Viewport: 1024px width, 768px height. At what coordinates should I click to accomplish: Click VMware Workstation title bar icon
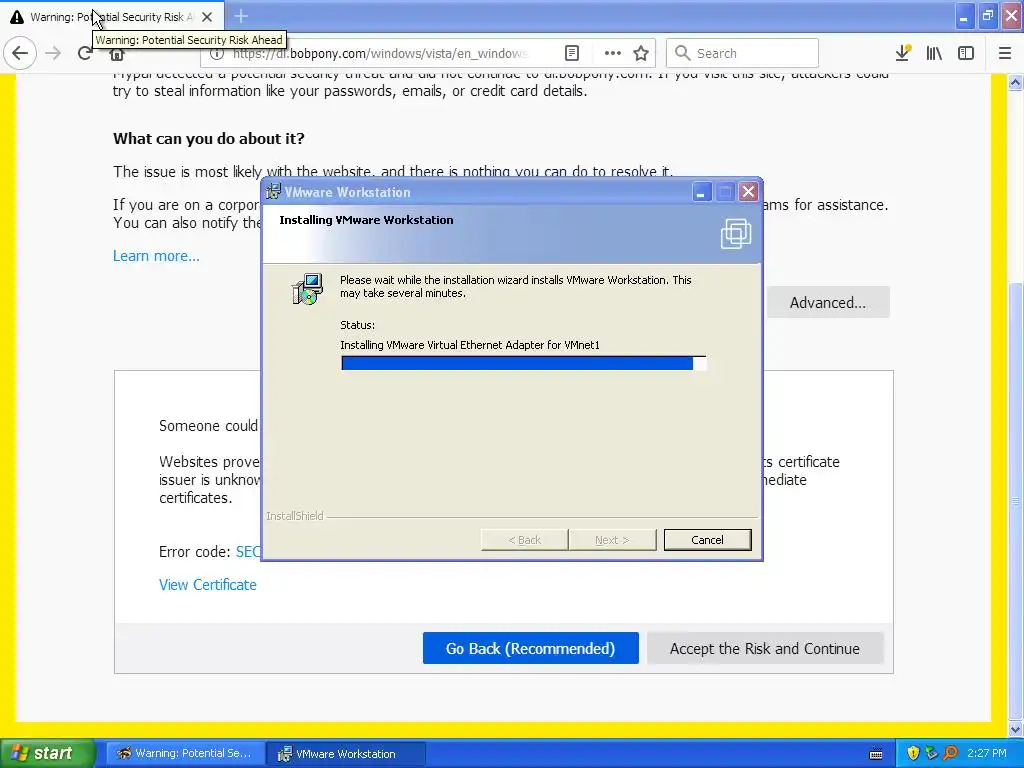[274, 191]
